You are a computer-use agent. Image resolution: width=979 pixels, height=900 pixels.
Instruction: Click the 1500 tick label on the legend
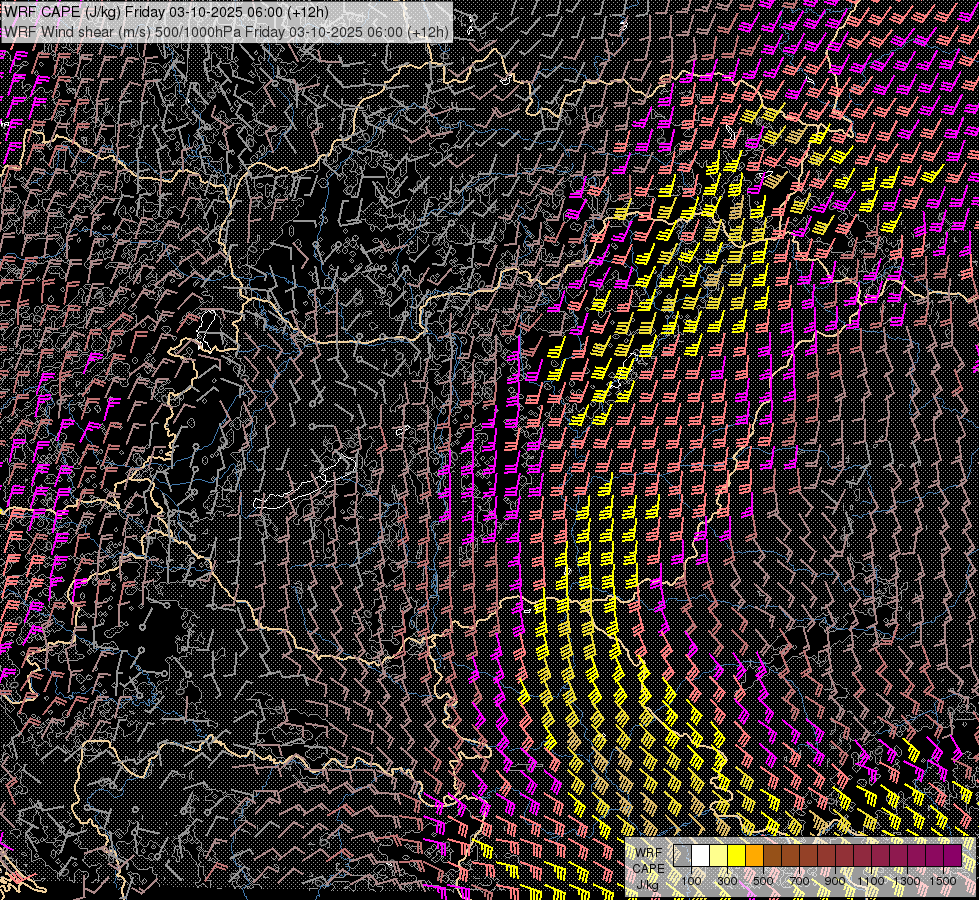[x=944, y=880]
